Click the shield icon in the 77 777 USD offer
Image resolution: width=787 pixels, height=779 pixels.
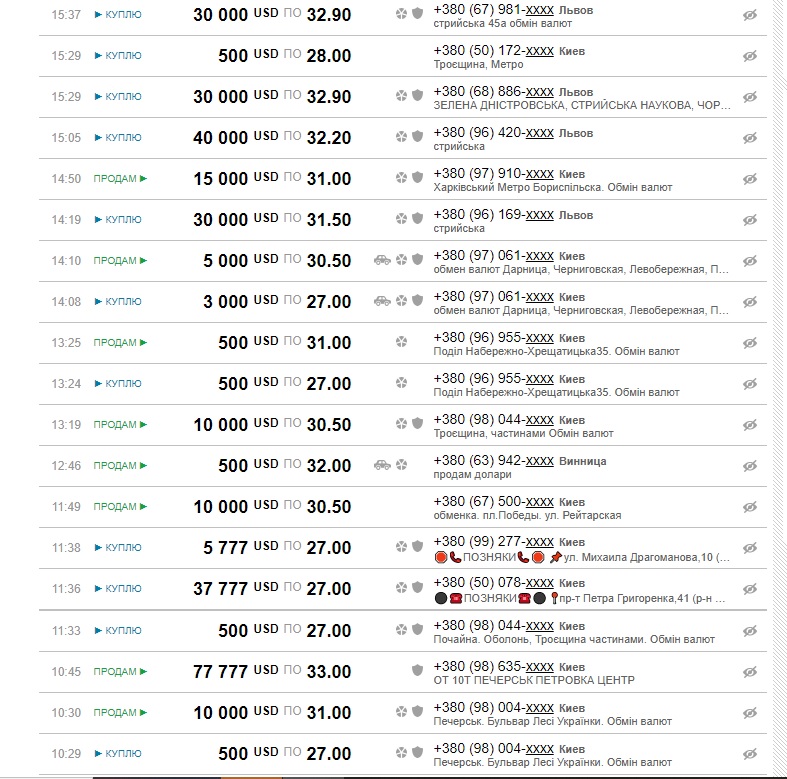pyautogui.click(x=418, y=670)
